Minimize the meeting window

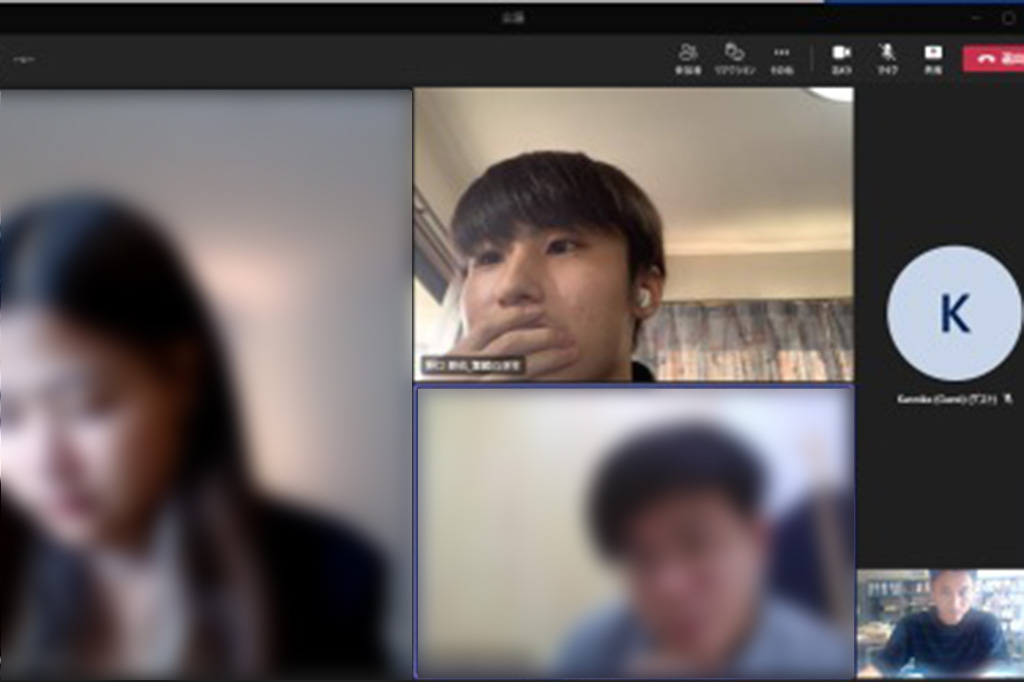(977, 17)
